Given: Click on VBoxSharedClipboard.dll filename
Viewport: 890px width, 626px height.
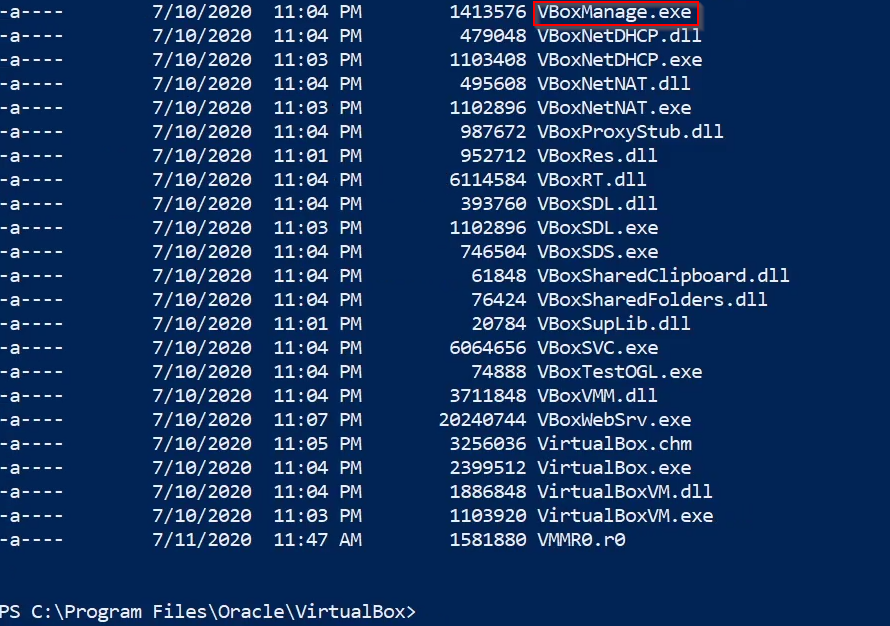Looking at the screenshot, I should (663, 276).
